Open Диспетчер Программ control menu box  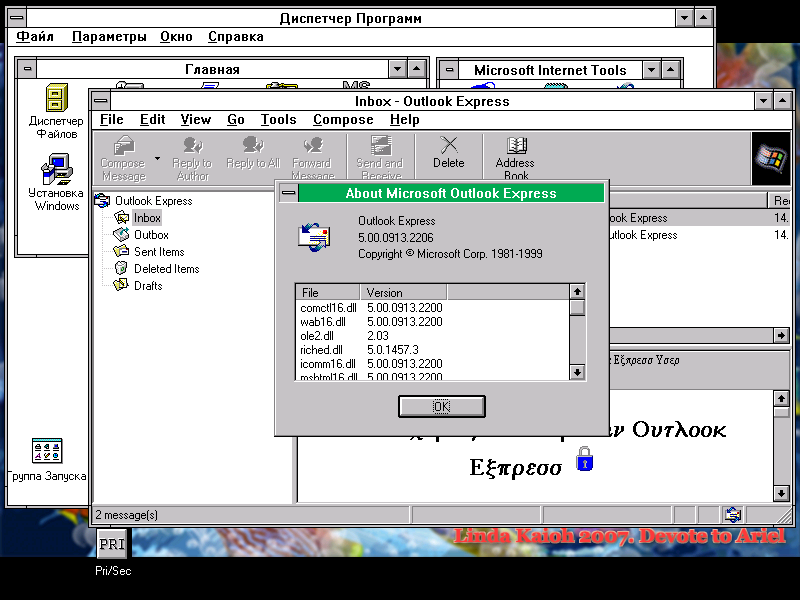pyautogui.click(x=16, y=18)
